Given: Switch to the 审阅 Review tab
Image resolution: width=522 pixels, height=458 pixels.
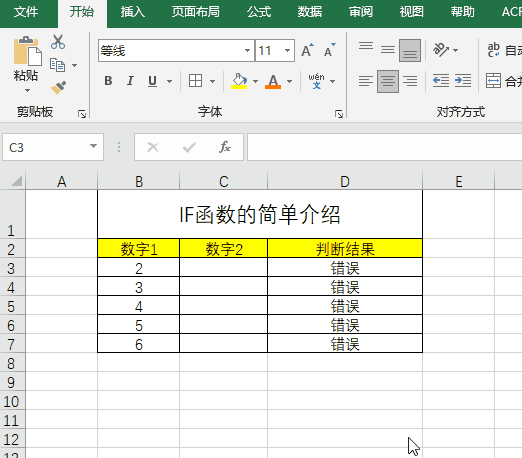Looking at the screenshot, I should tap(361, 12).
